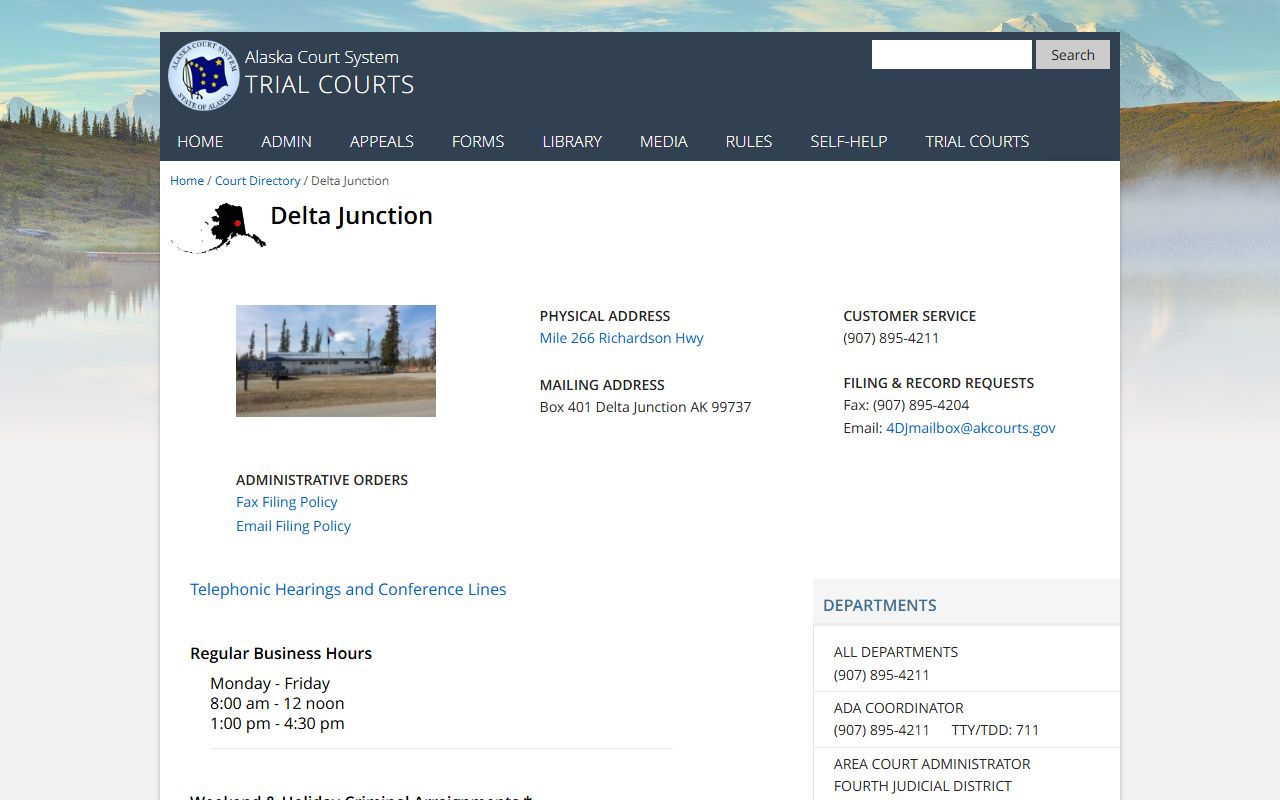Screen dimensions: 1280x800
Task: Click the Alaska Court System seal logo
Action: tap(203, 75)
